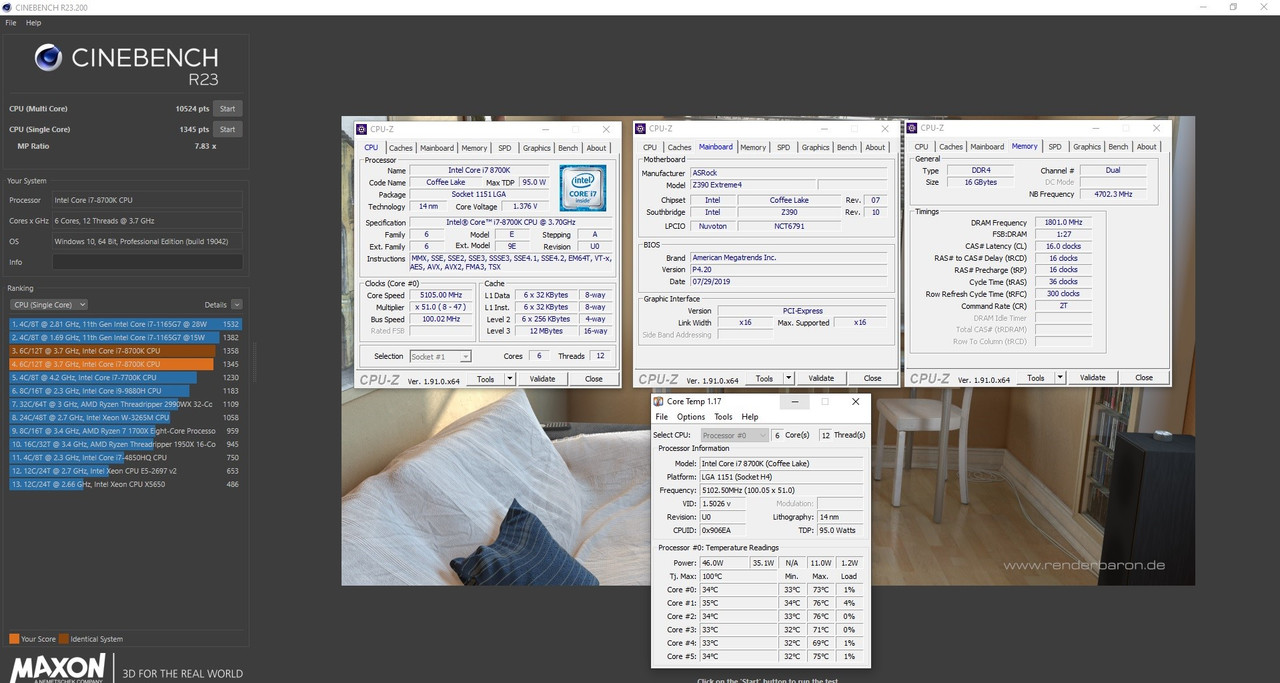Start the CPU Single Core benchmark
1280x683 pixels.
tap(227, 129)
